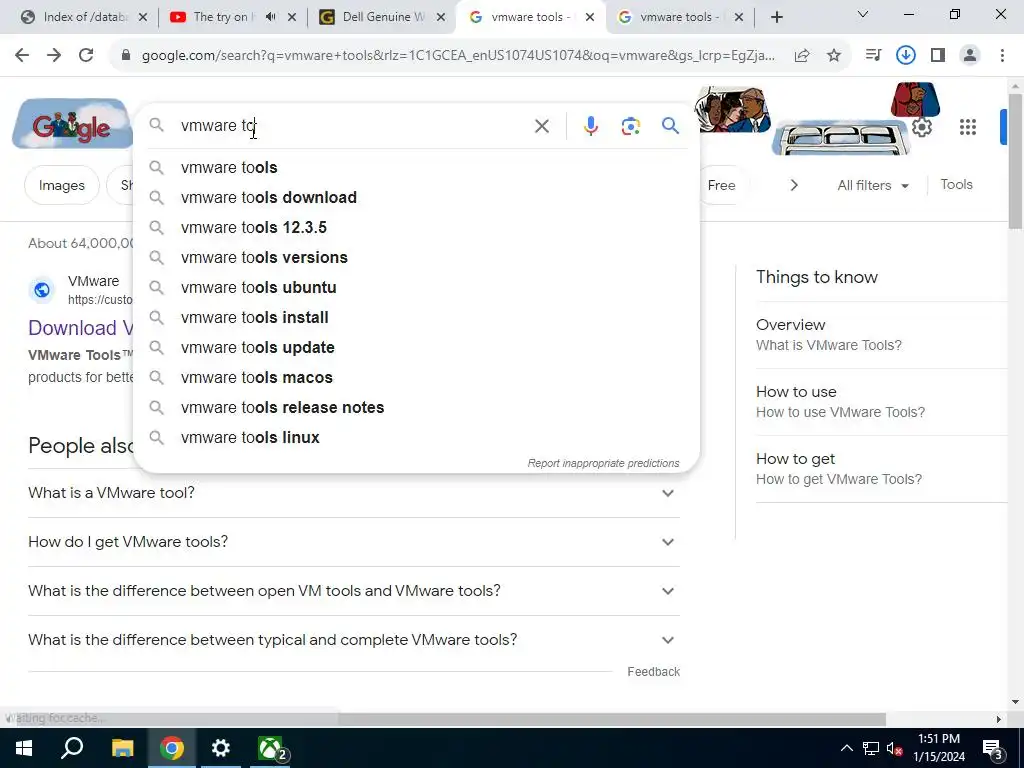Show more filter chips with arrow
This screenshot has height=768, width=1024.
(x=794, y=185)
